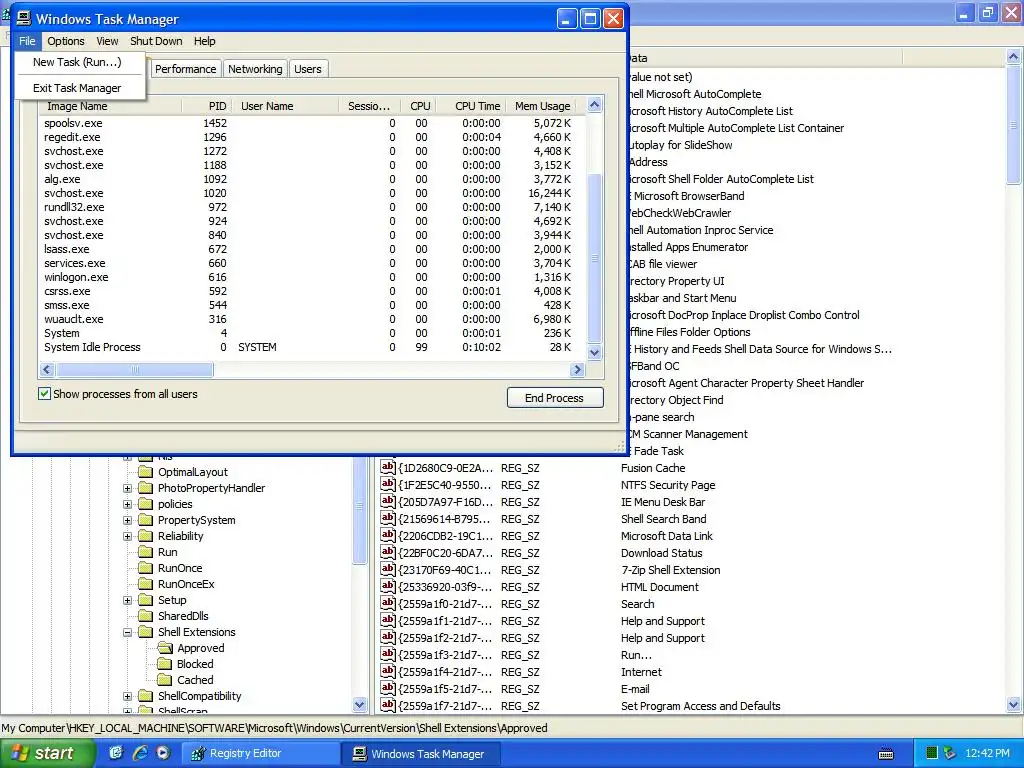Image resolution: width=1024 pixels, height=768 pixels.
Task: Click the keyboard icon in system tray
Action: 886,754
